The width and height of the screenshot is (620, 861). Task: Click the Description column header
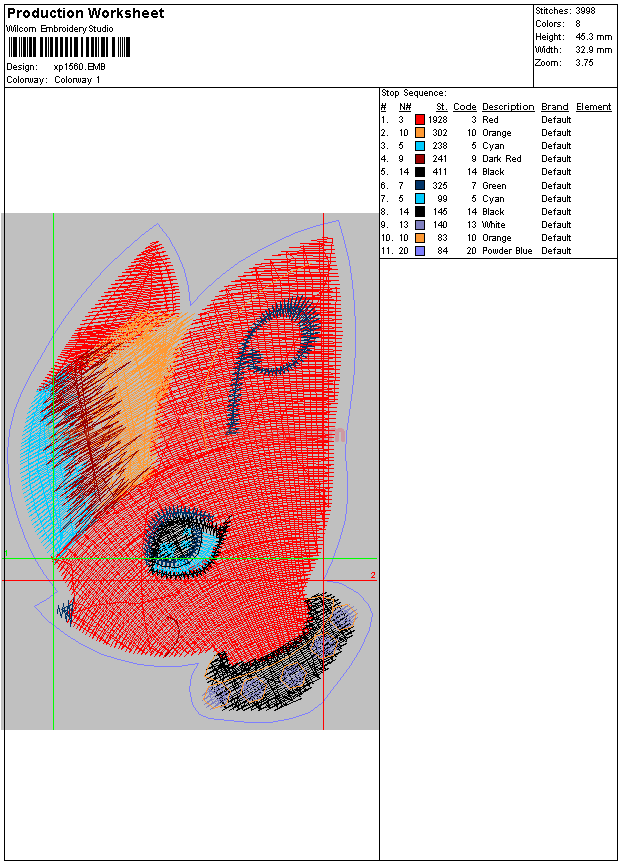click(508, 107)
